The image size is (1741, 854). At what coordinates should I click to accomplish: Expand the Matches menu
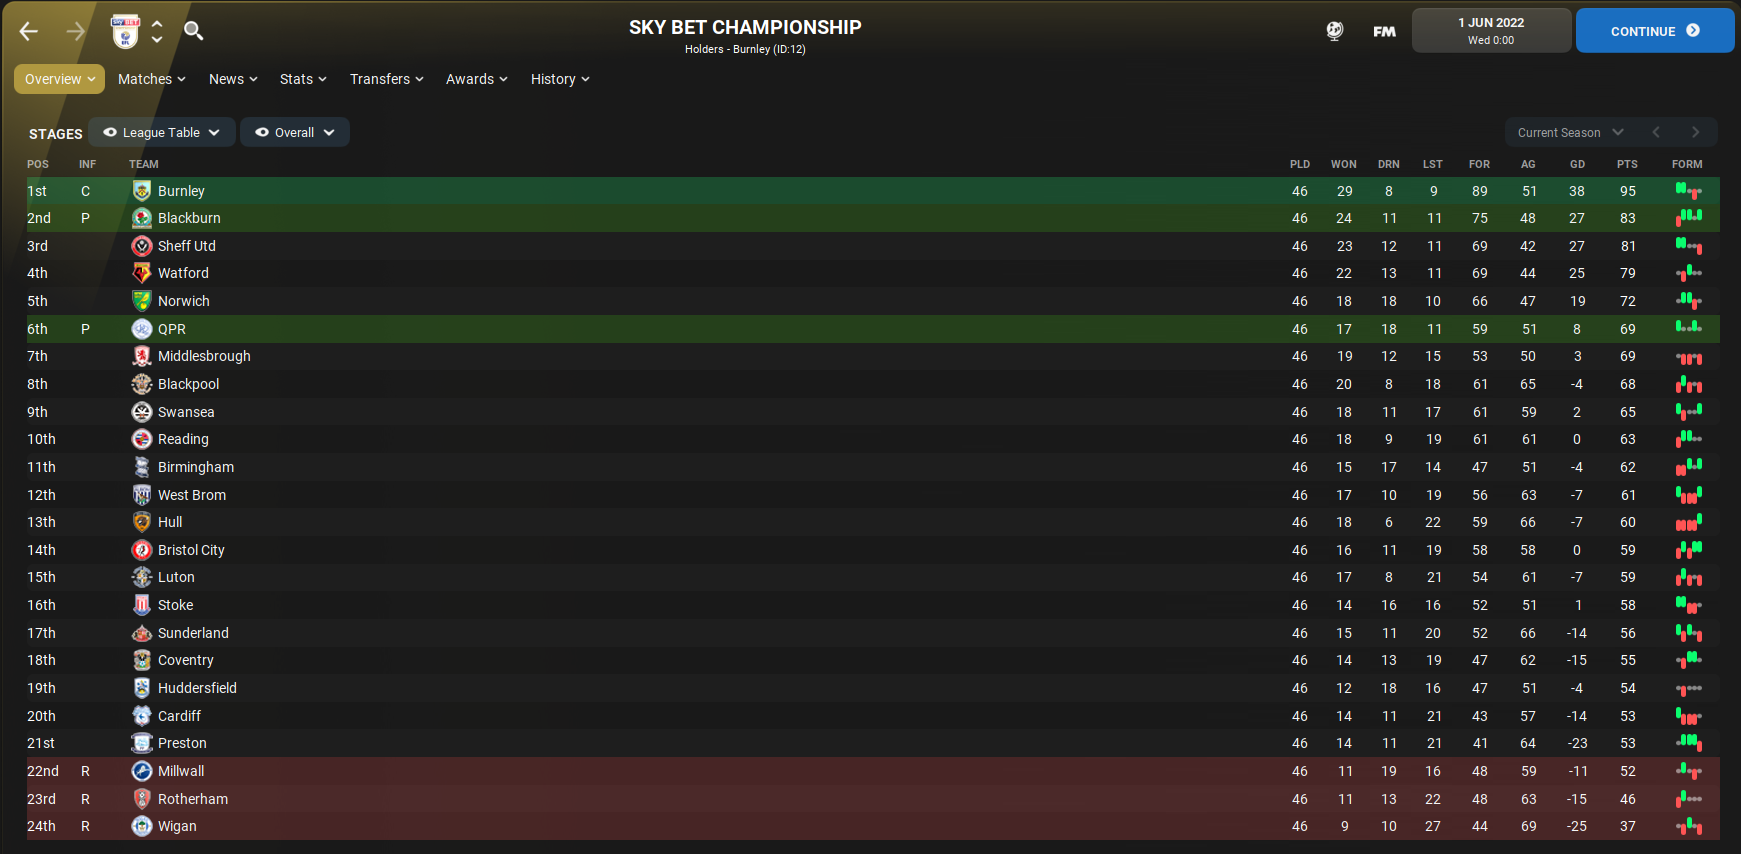point(152,79)
